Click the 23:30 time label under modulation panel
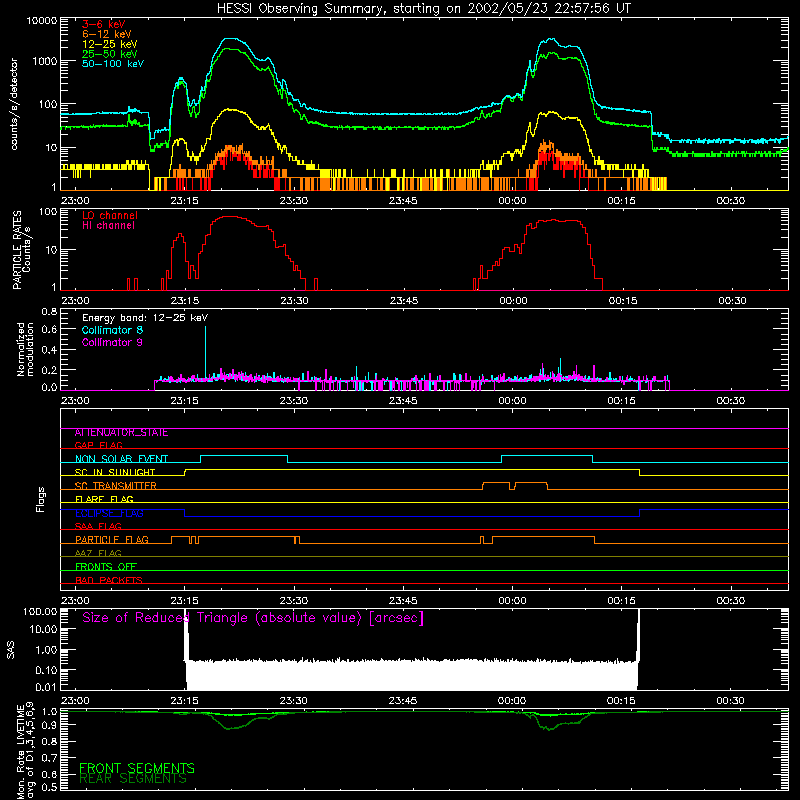This screenshot has width=800, height=800. [x=294, y=401]
